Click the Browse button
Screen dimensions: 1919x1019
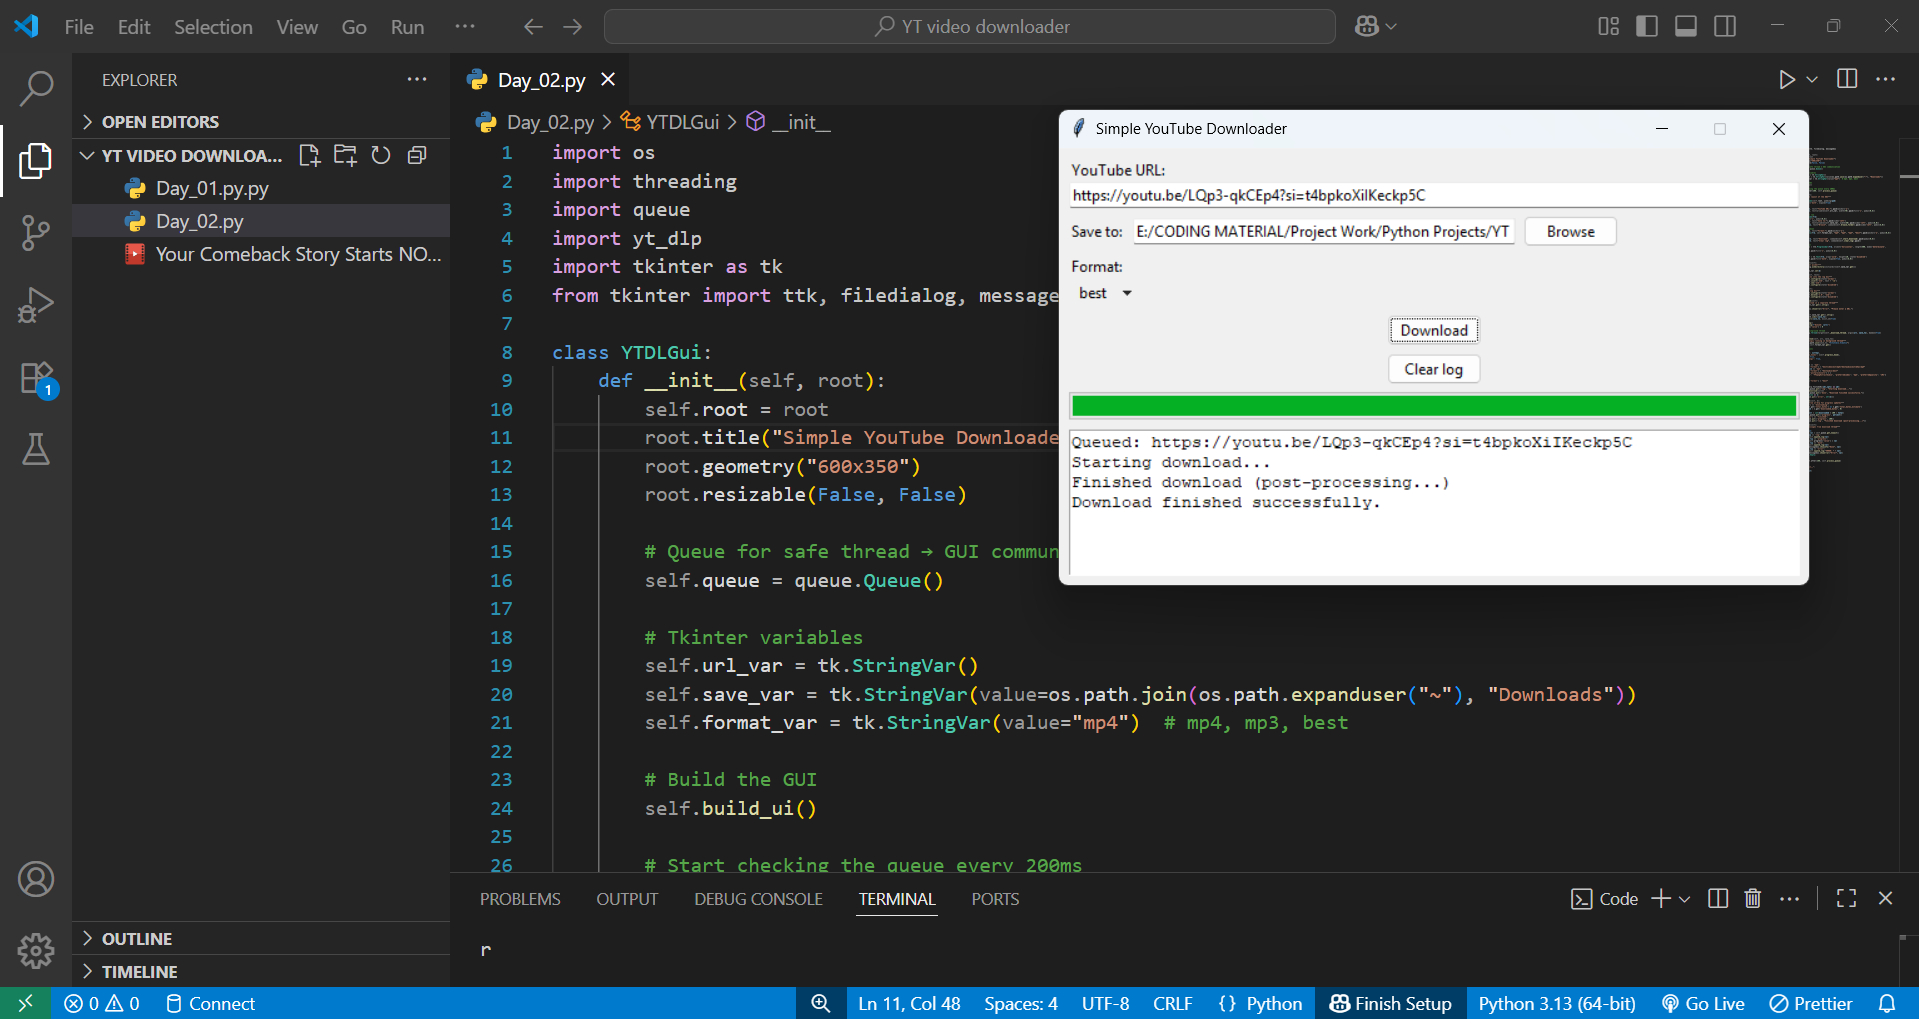tap(1570, 232)
